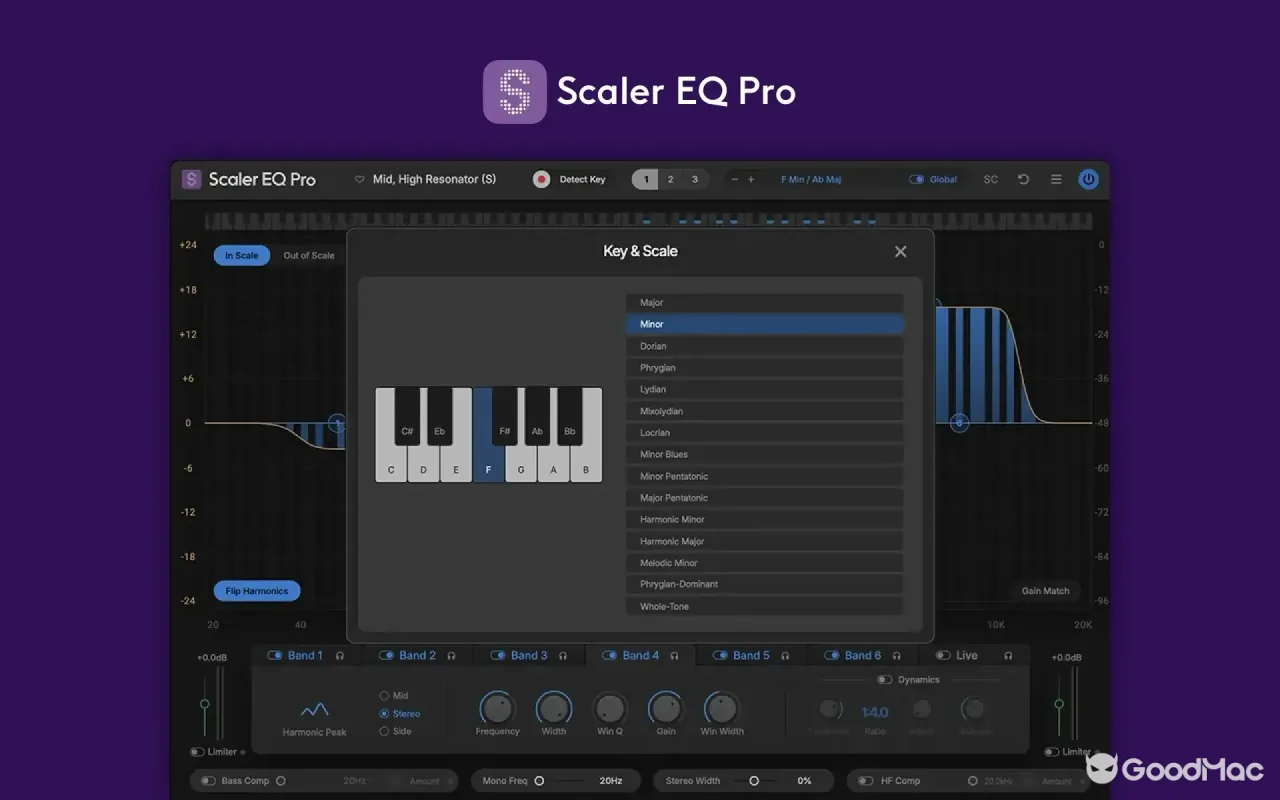Switch to slot 2 tab
The height and width of the screenshot is (800, 1280).
670,180
